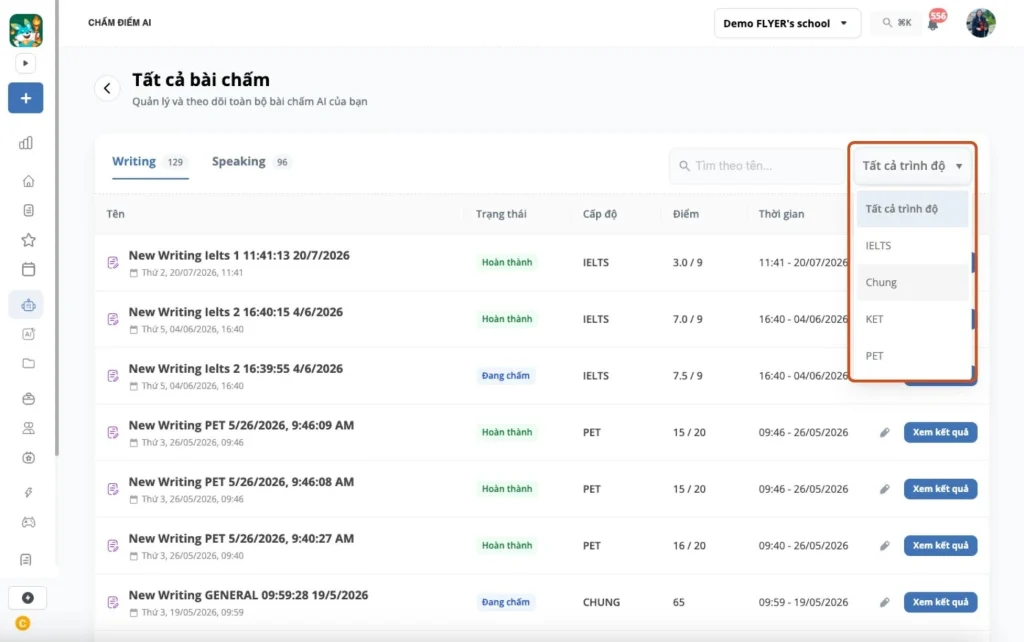Switch to the Writing tab
This screenshot has width=1024, height=642.
click(149, 162)
